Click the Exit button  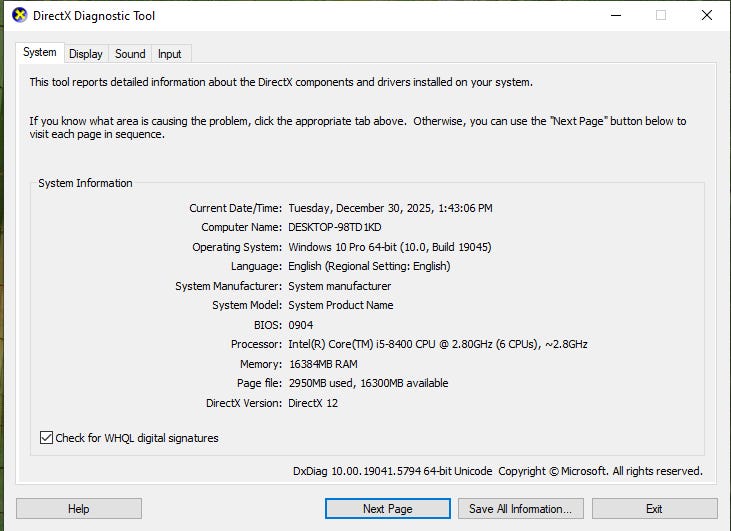point(655,509)
